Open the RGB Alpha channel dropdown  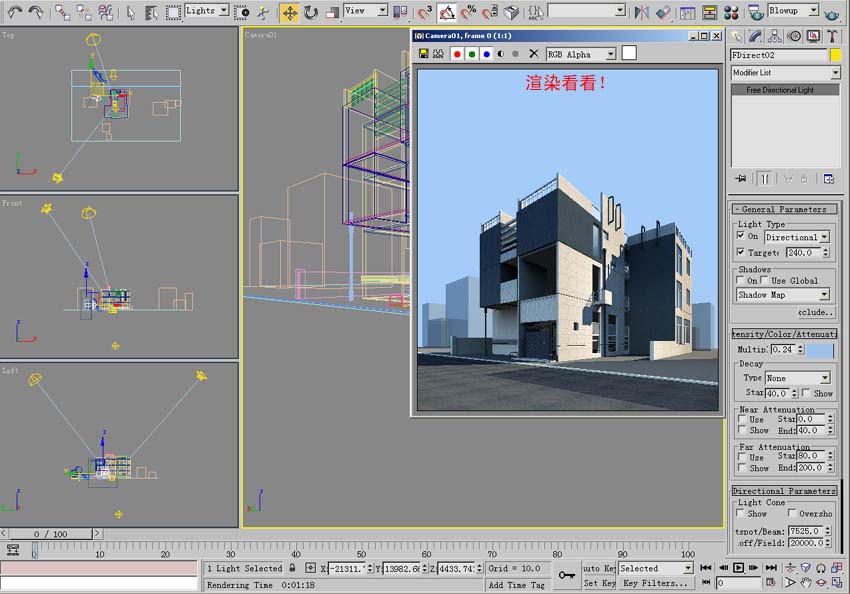(580, 54)
